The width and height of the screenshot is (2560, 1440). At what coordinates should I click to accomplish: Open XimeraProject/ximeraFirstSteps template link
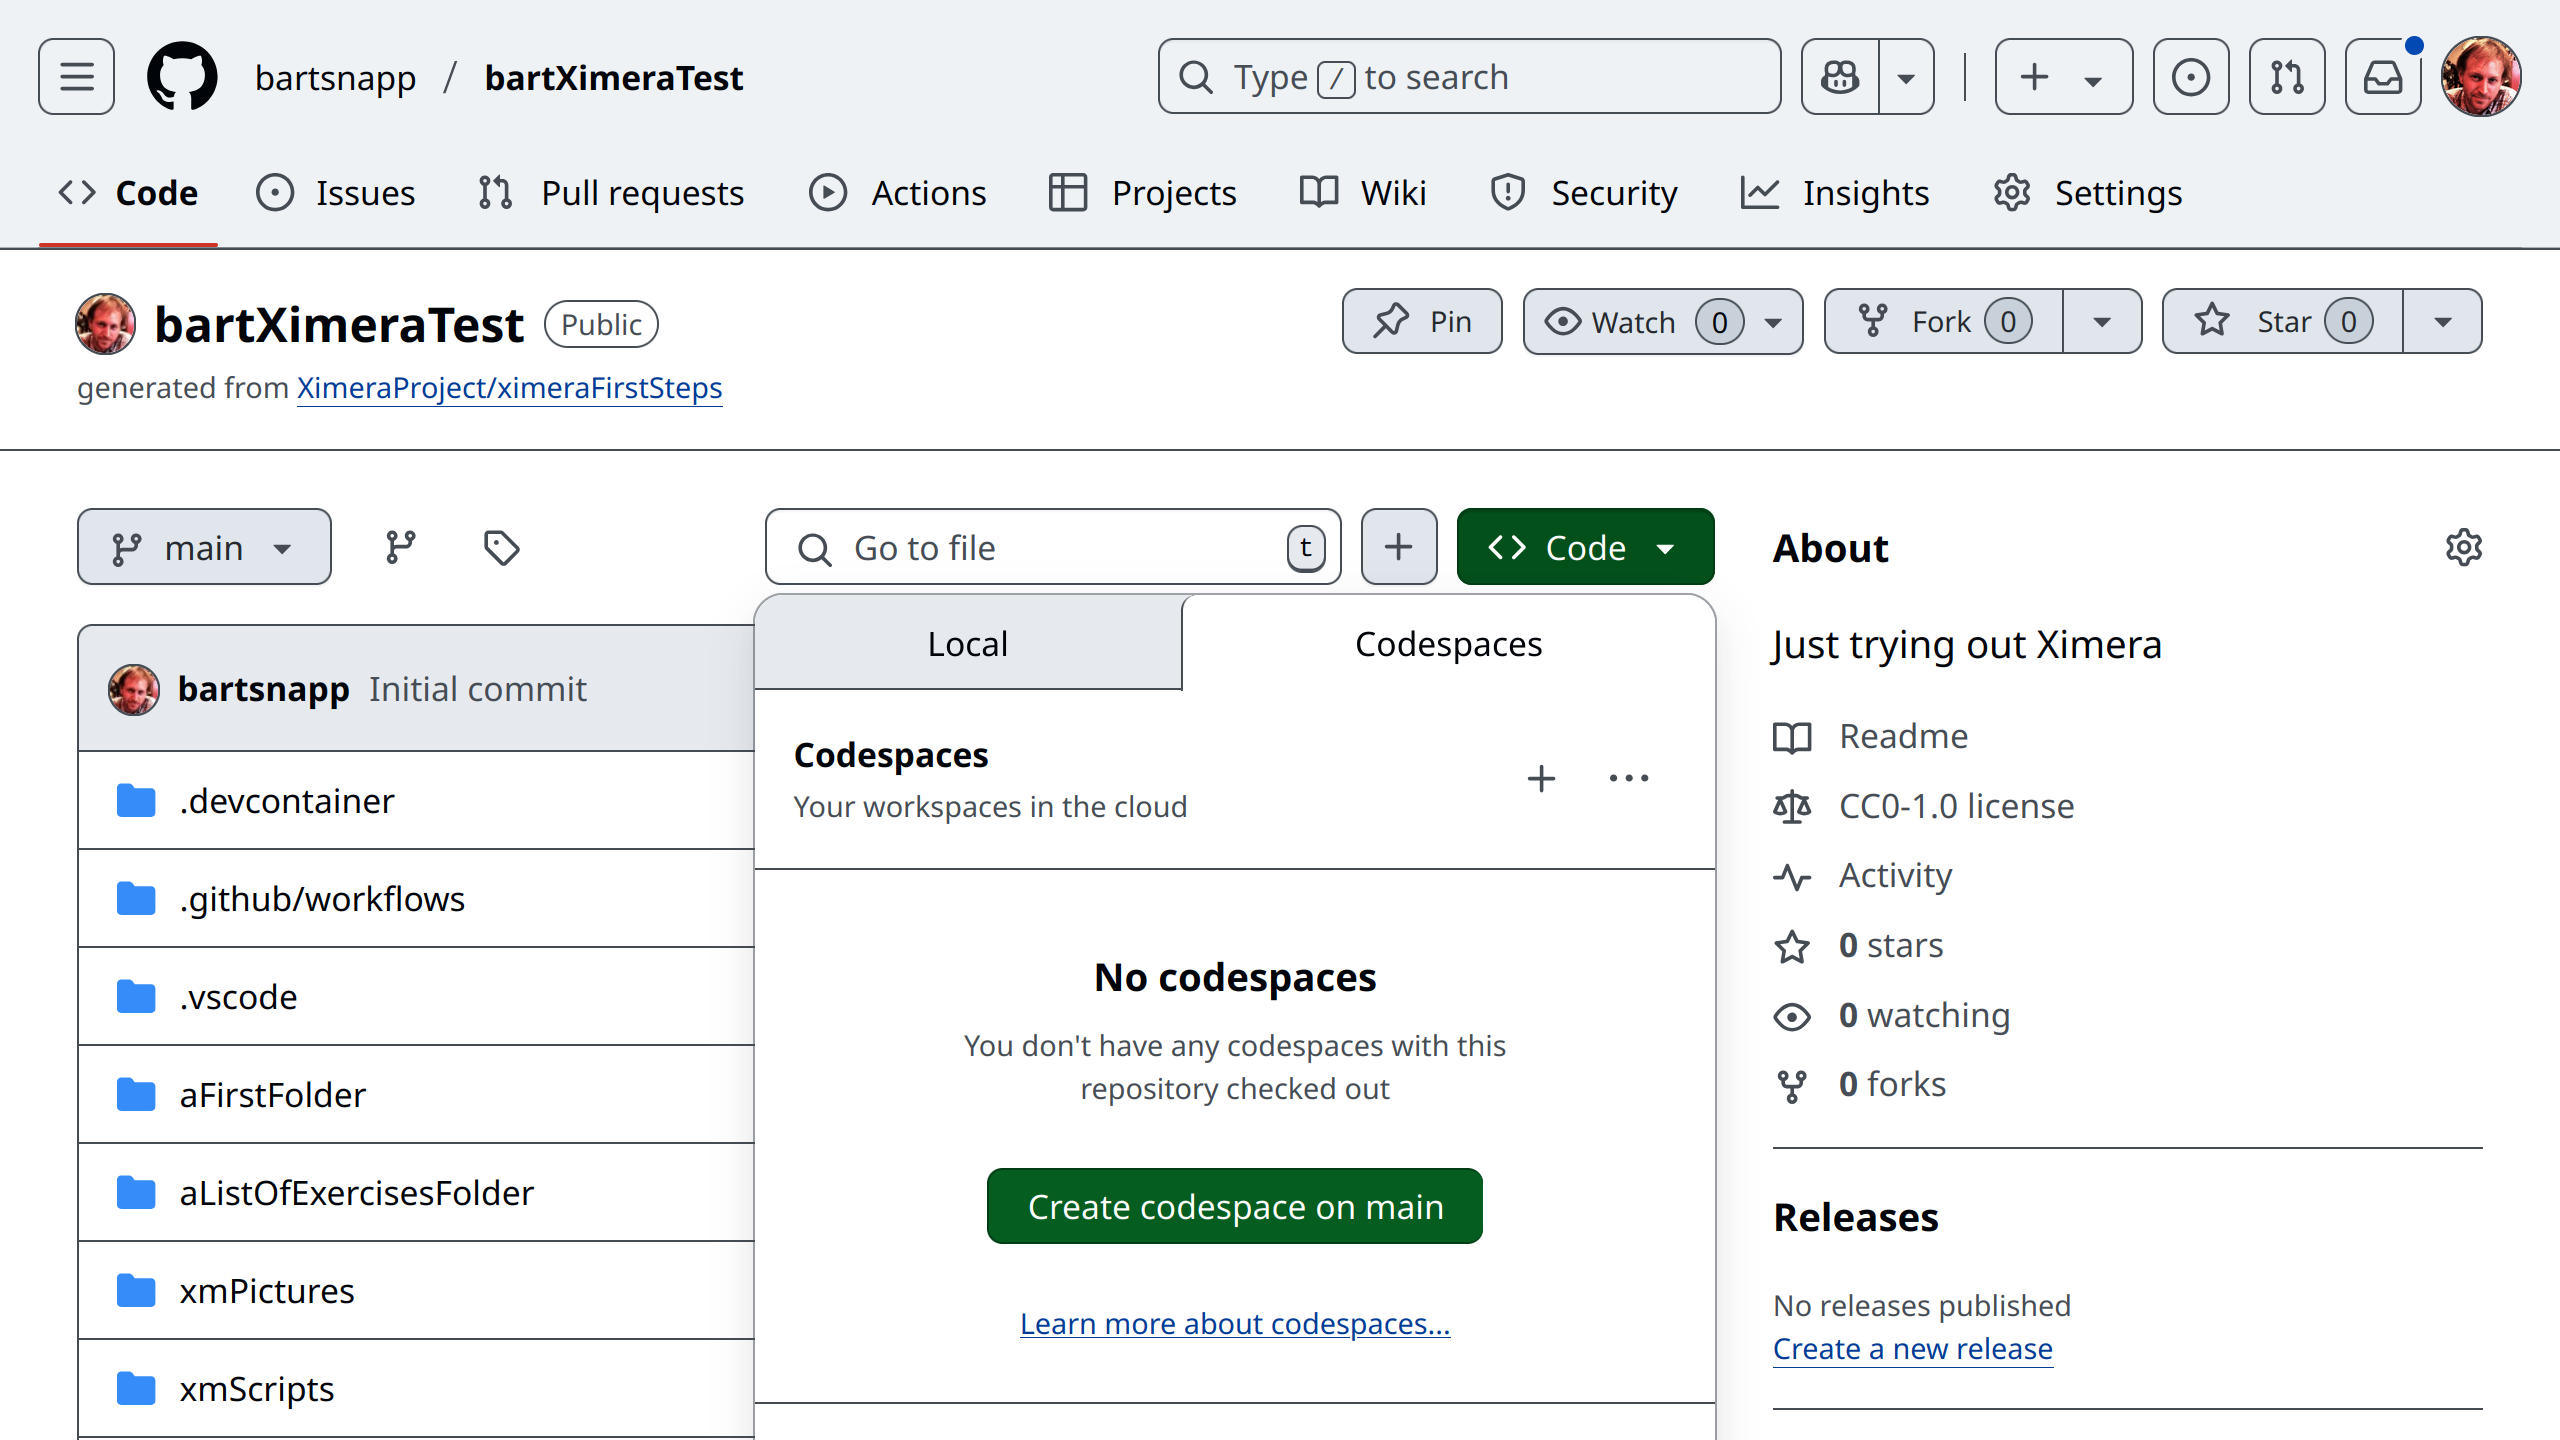point(509,388)
